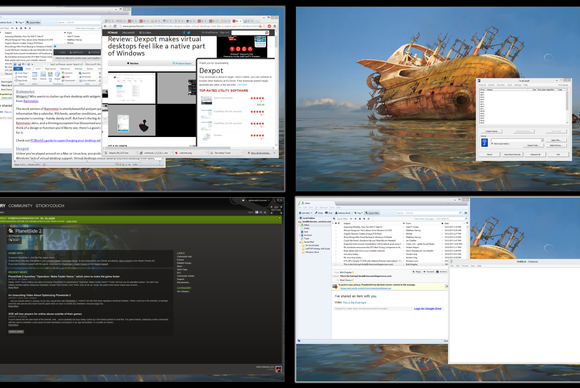The width and height of the screenshot is (580, 388).
Task: Open the friends list avatar icon in Steam
Action: (278, 369)
